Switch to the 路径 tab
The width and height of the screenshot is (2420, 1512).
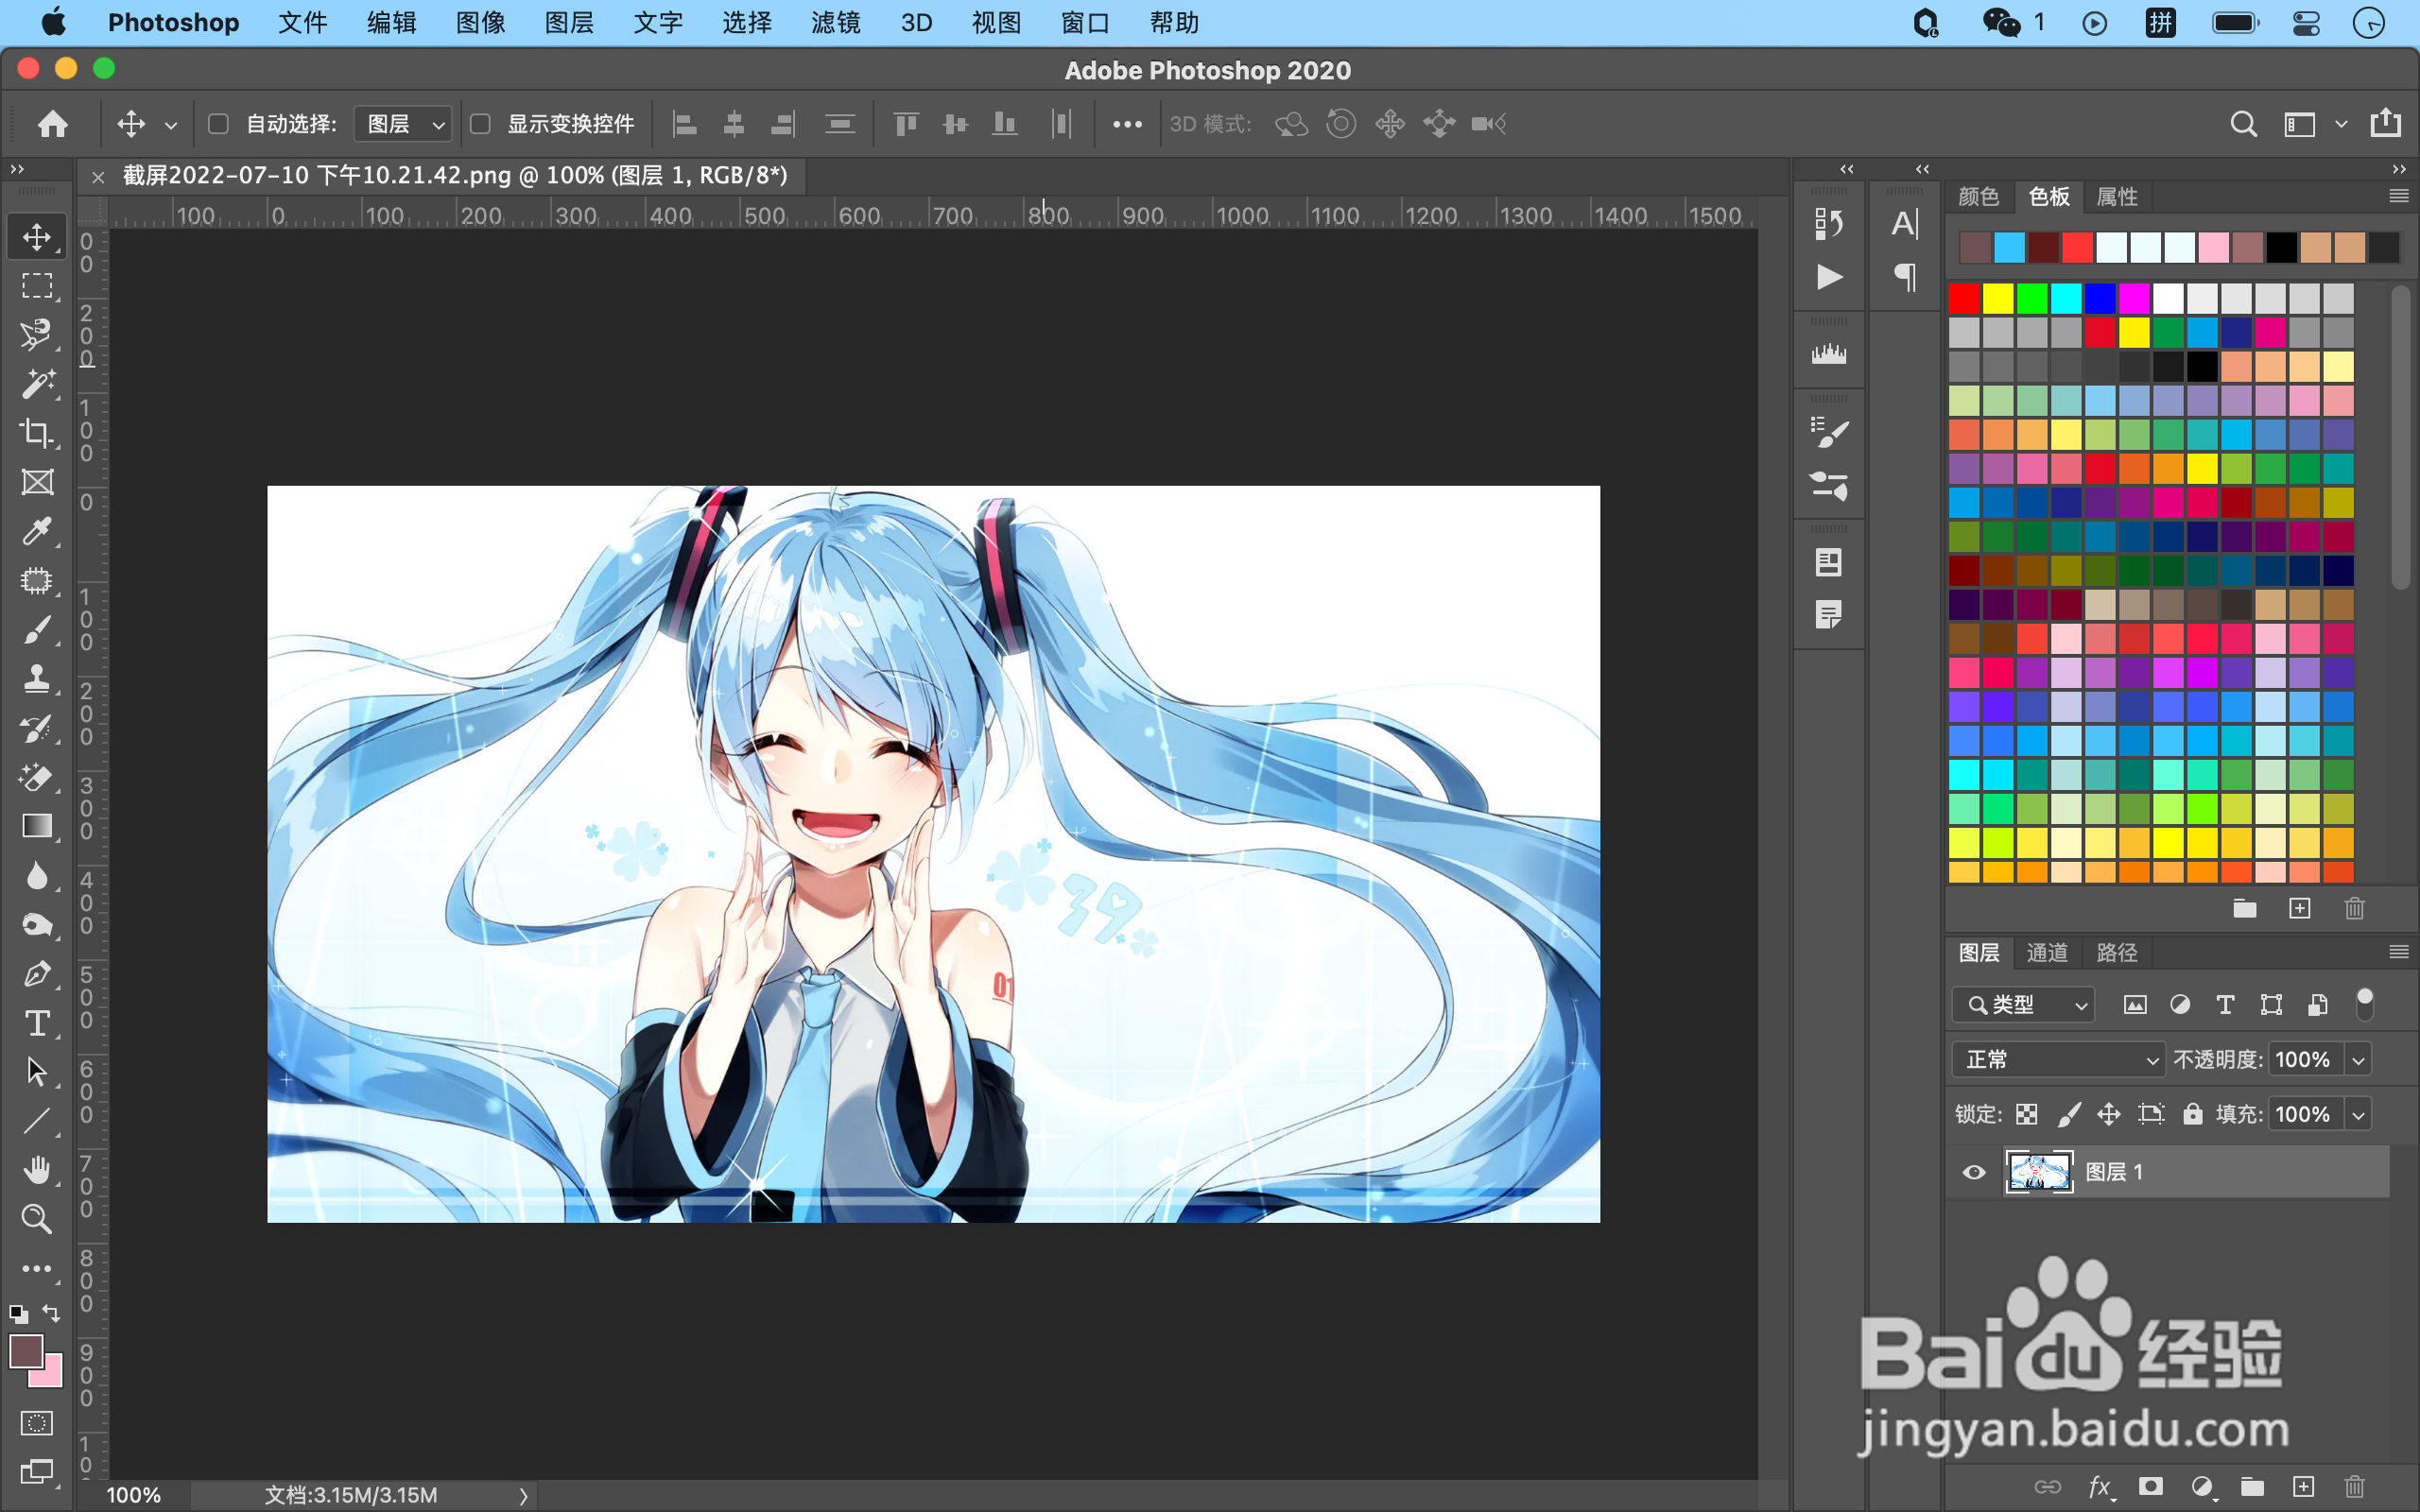(x=2116, y=952)
